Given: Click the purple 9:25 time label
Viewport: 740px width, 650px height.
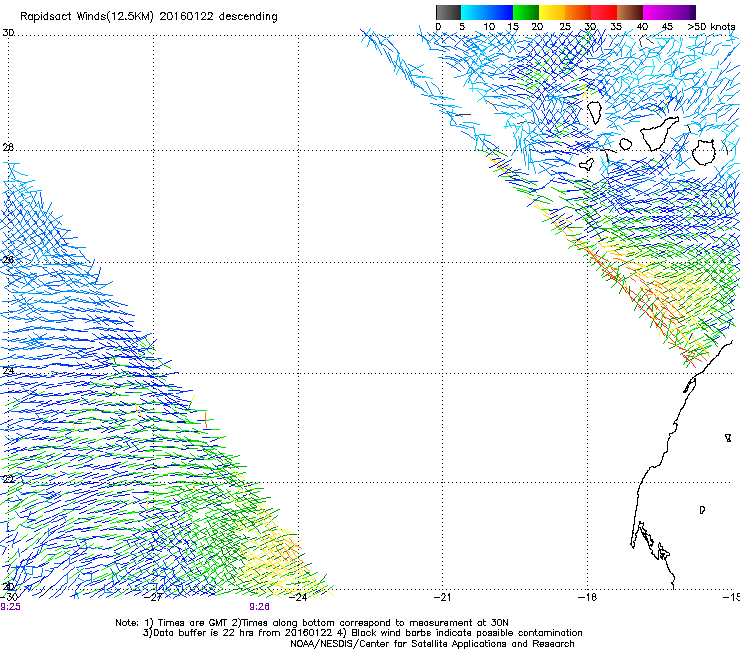Looking at the screenshot, I should (10, 607).
